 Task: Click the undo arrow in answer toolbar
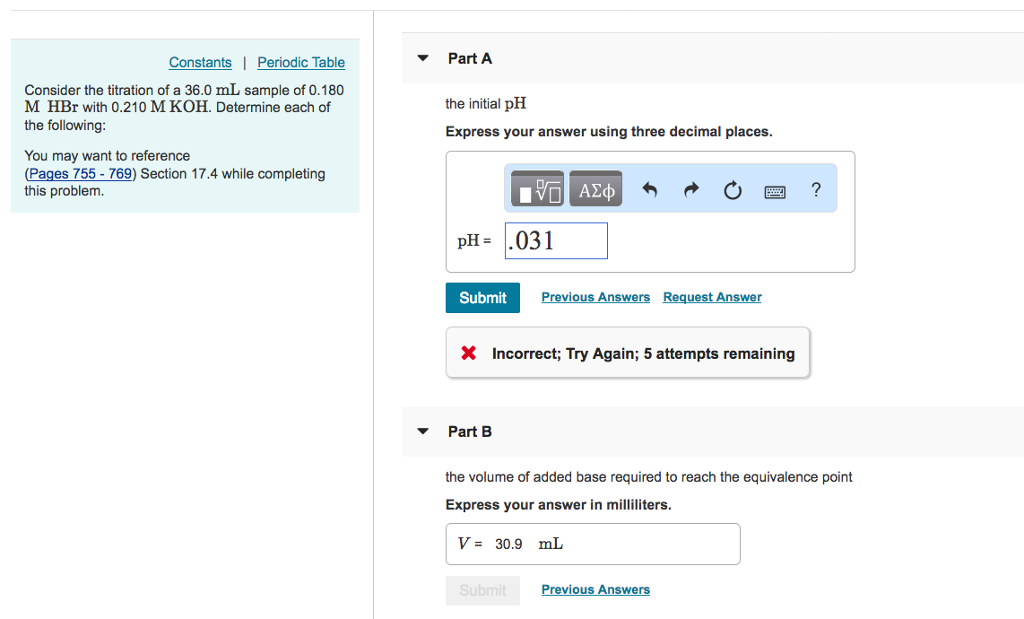click(649, 190)
